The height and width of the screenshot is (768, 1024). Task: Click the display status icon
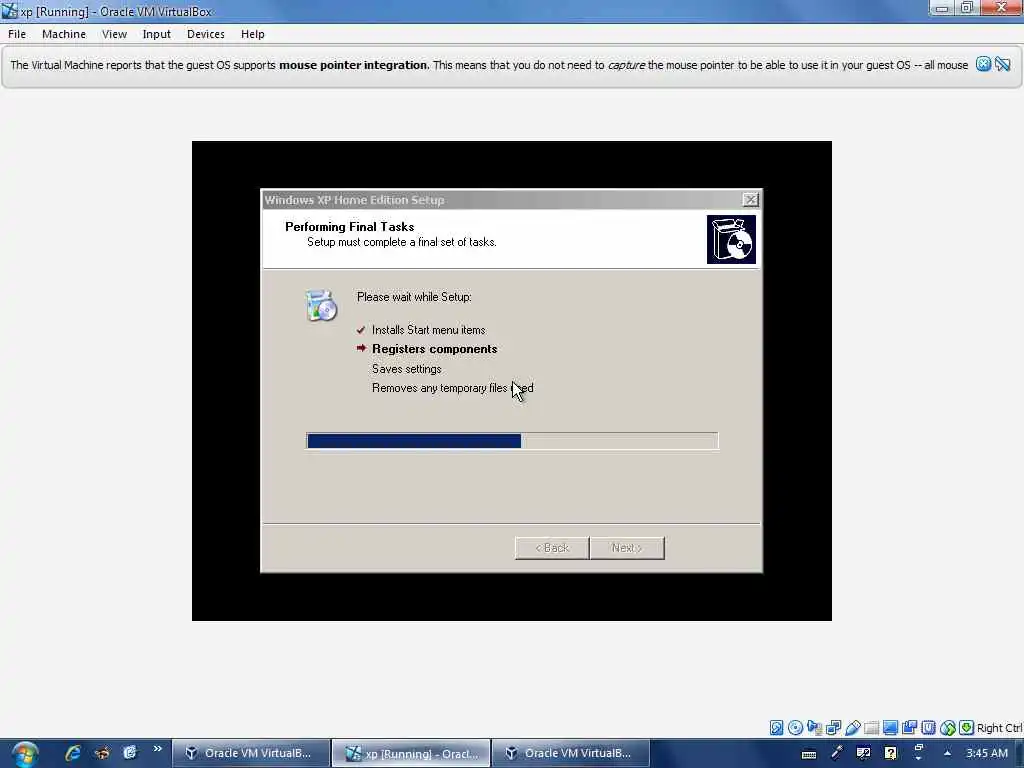(x=890, y=728)
